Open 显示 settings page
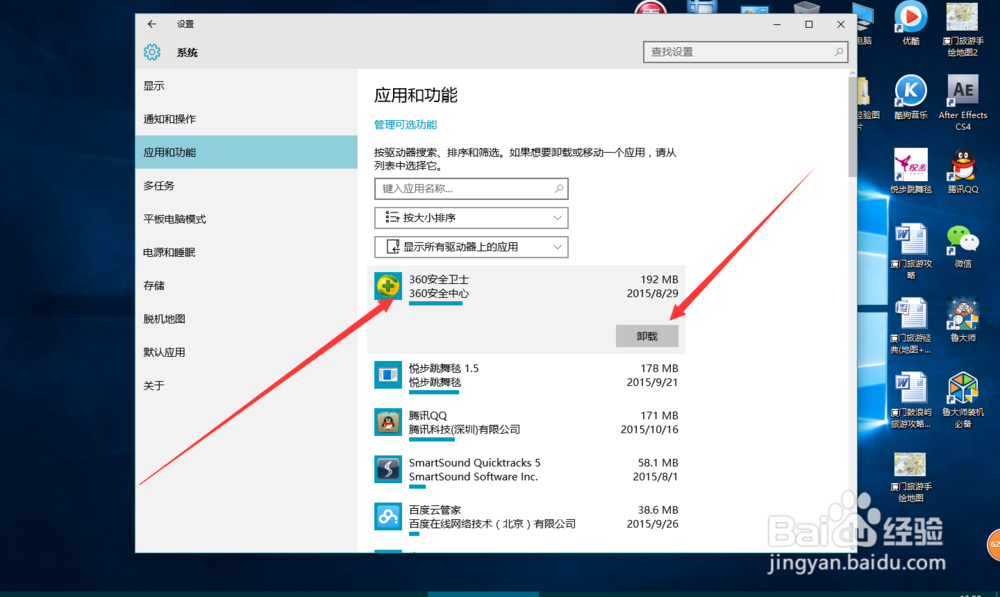 (246, 85)
